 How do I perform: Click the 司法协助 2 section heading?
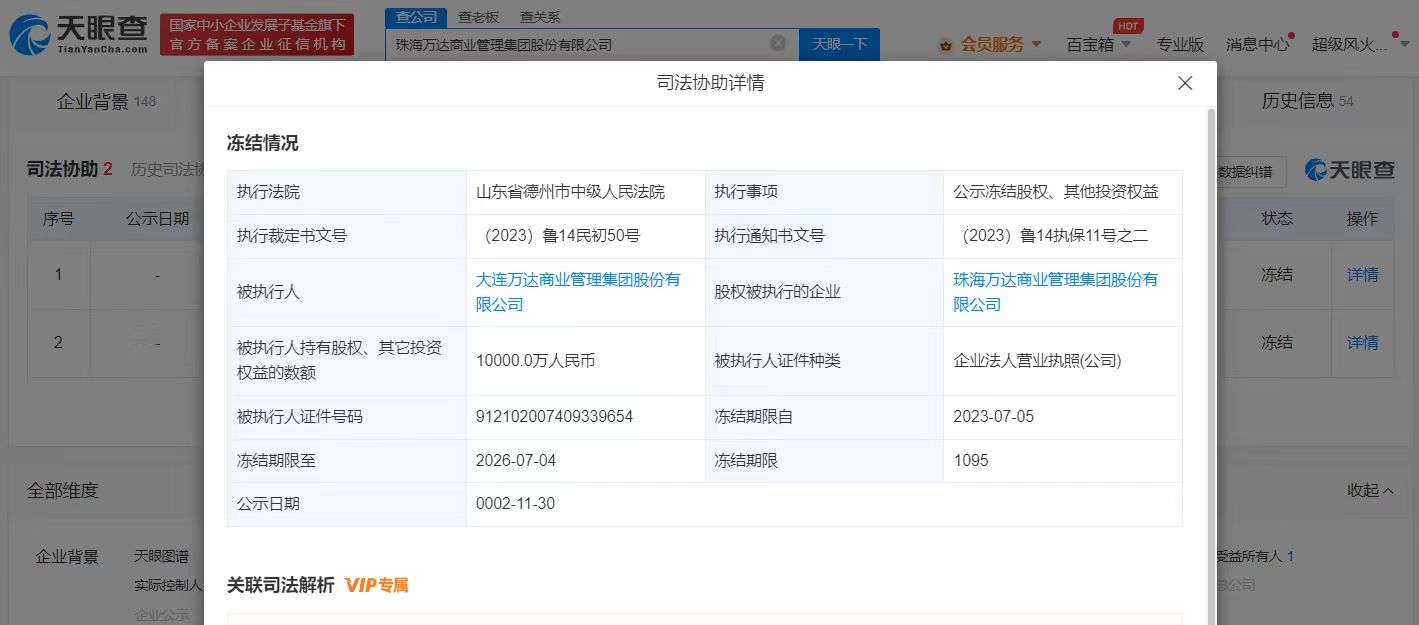(x=70, y=169)
